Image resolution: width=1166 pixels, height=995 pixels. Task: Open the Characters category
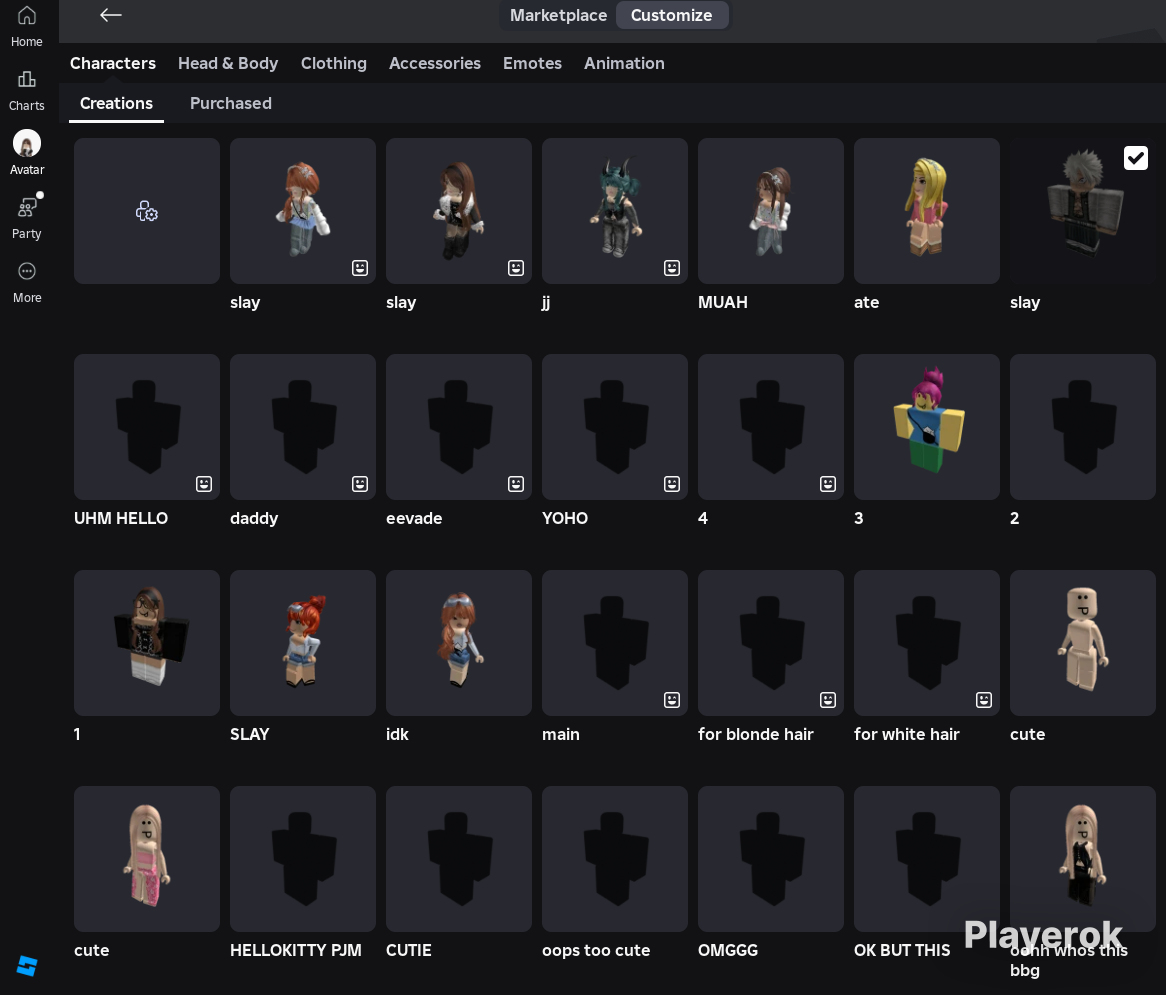[x=113, y=63]
